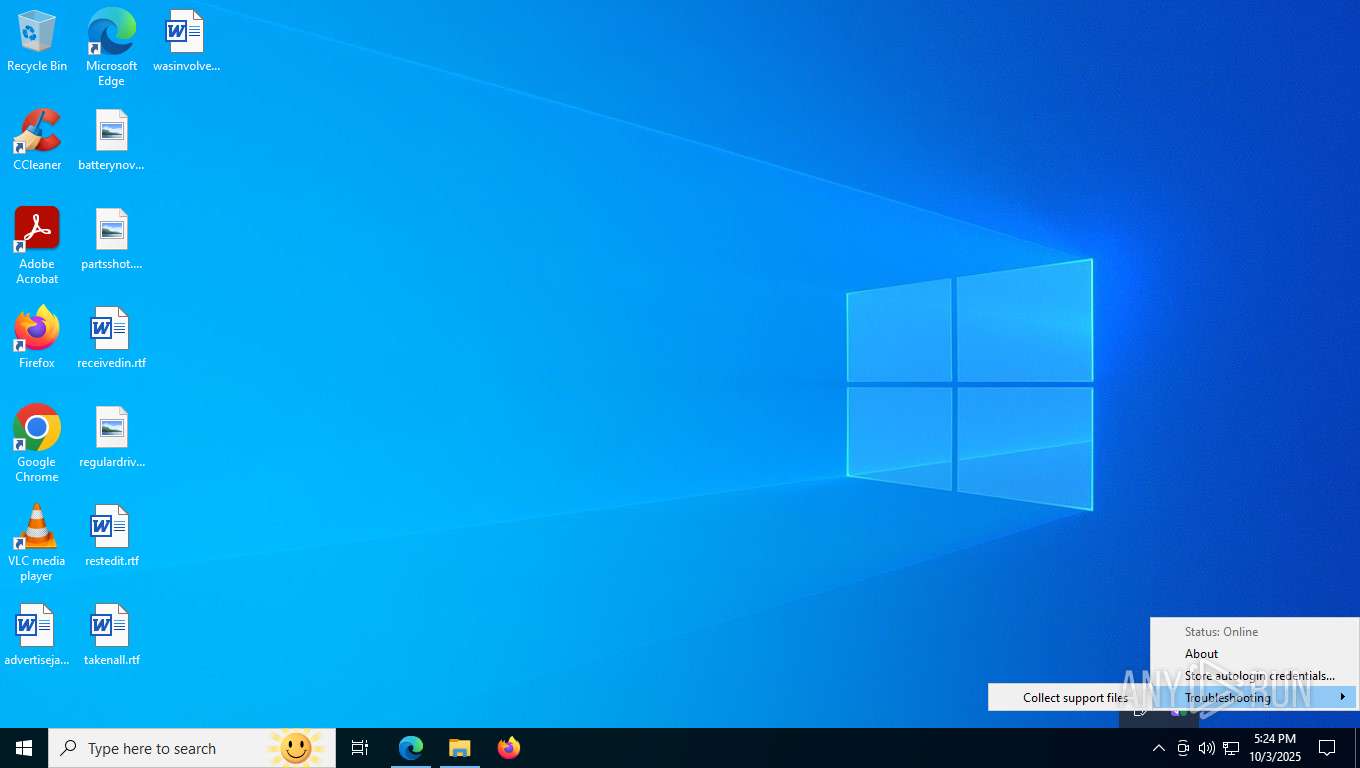Open the Windows Start menu
The width and height of the screenshot is (1360, 768).
coord(24,748)
